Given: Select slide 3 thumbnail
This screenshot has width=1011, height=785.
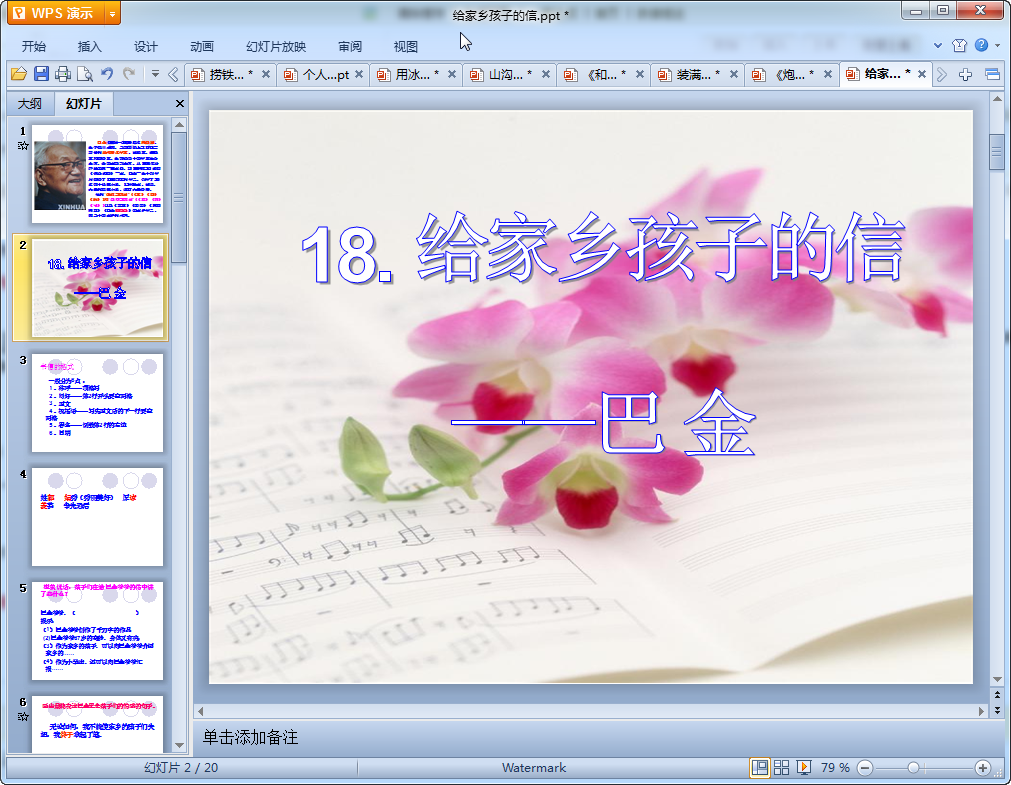Looking at the screenshot, I should [x=97, y=402].
